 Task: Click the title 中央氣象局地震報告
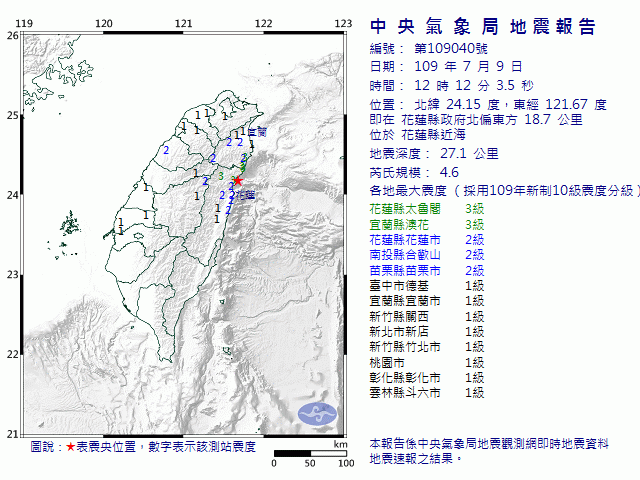point(482,27)
